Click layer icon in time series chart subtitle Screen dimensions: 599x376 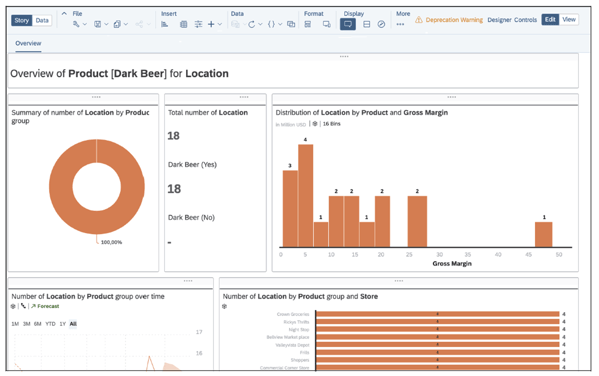click(13, 306)
